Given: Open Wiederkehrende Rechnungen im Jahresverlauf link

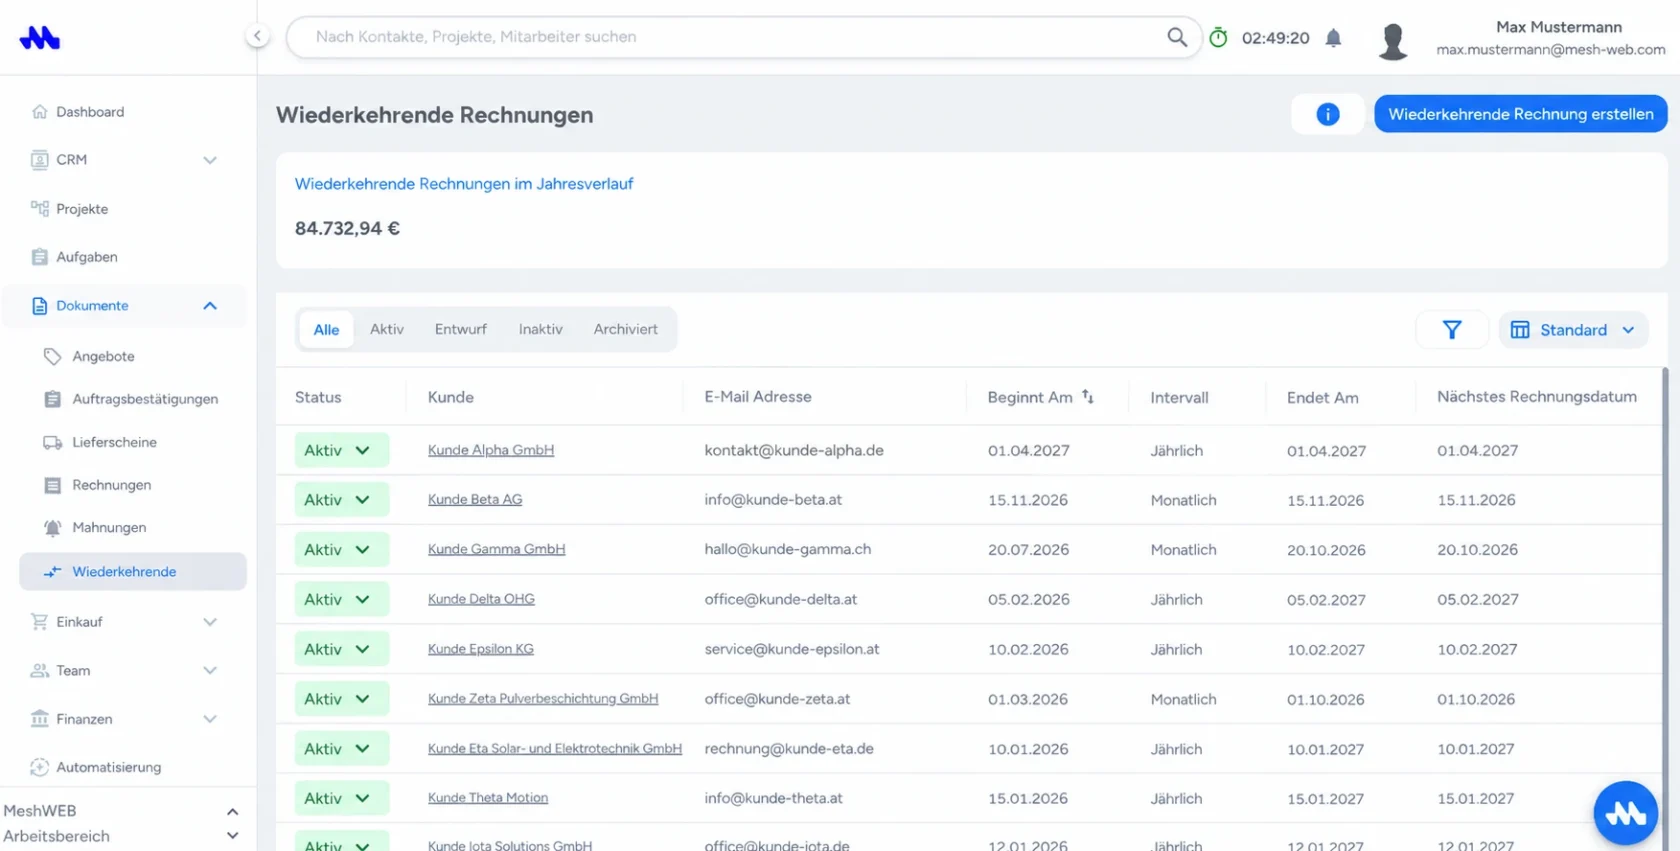Looking at the screenshot, I should [464, 184].
